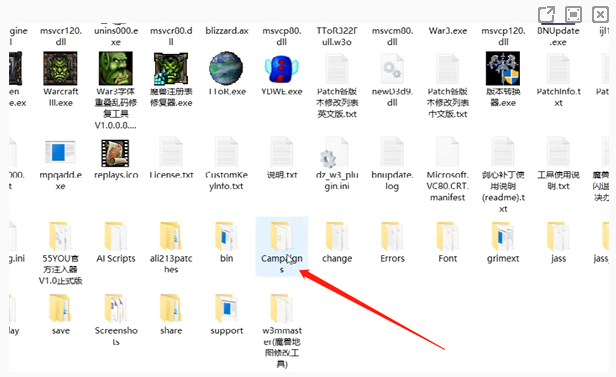
Task: Select the AI Scripts folder
Action: tap(116, 236)
